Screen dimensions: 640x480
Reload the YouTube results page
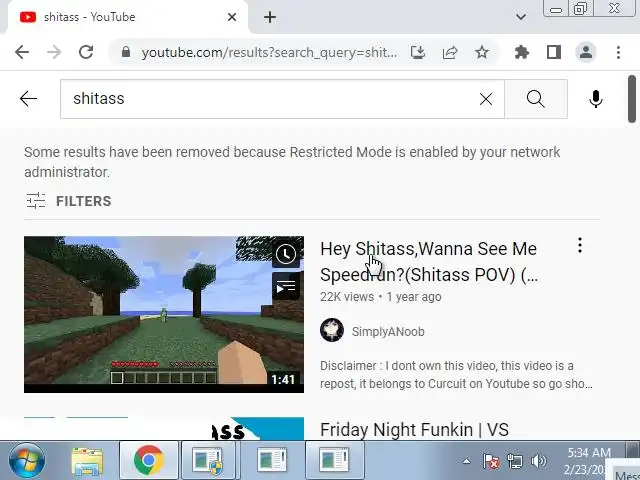pyautogui.click(x=86, y=52)
